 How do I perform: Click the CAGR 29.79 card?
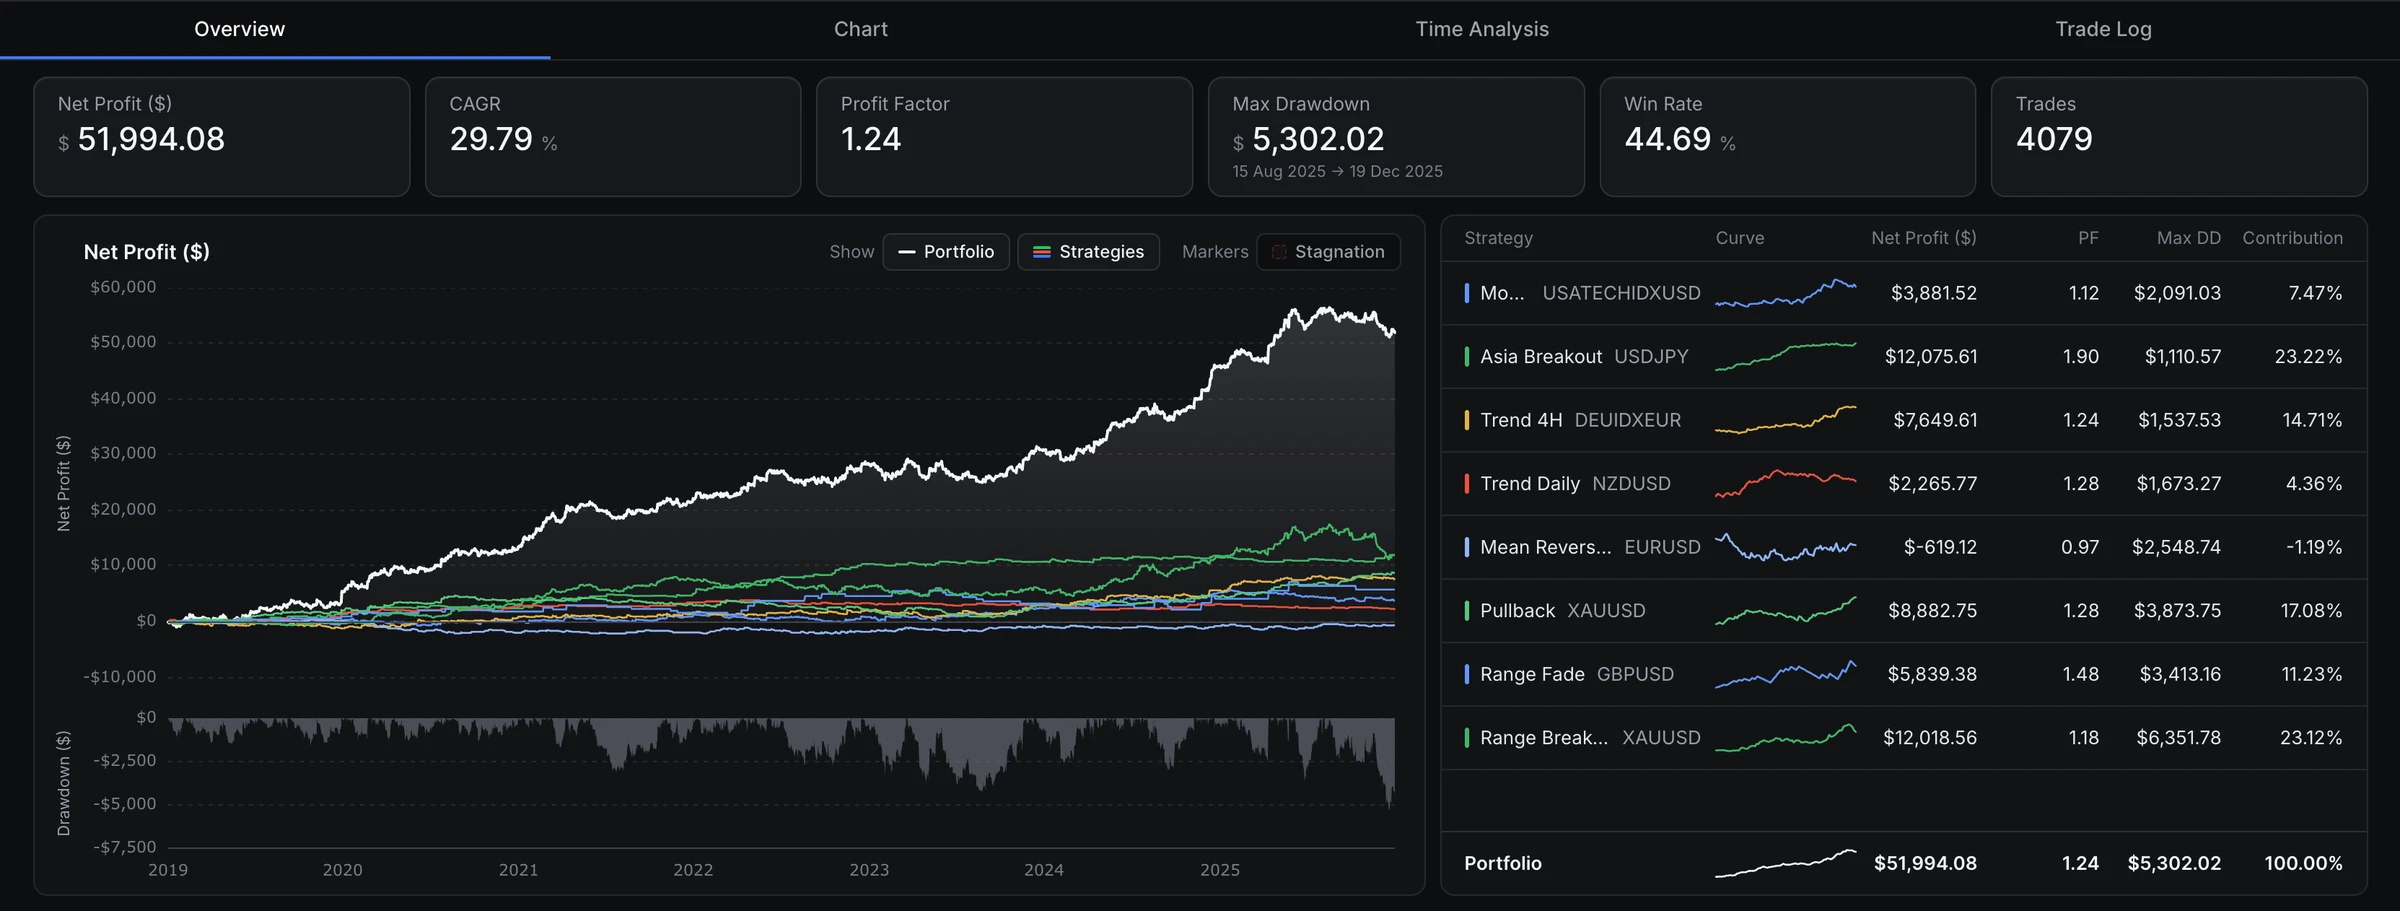(613, 137)
